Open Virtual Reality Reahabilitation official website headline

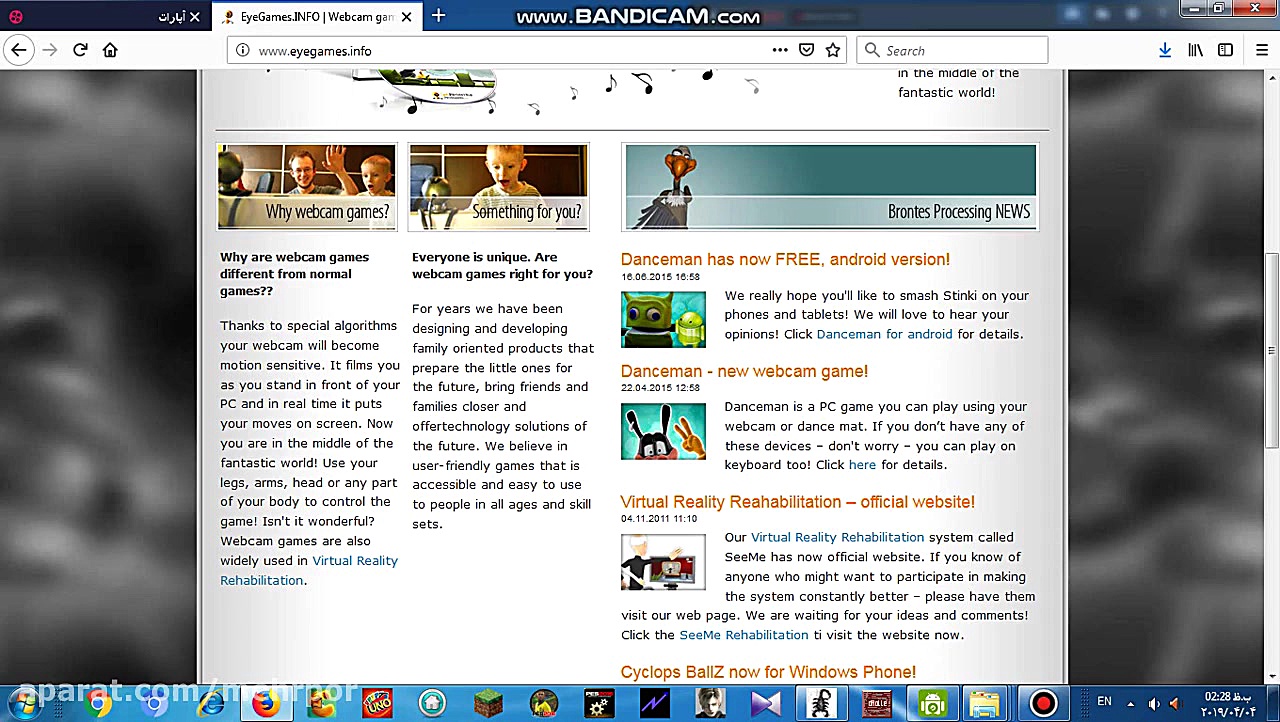click(797, 502)
